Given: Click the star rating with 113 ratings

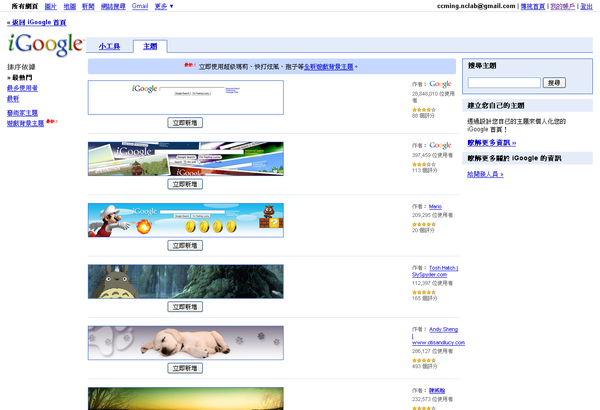Looking at the screenshot, I should (x=424, y=164).
